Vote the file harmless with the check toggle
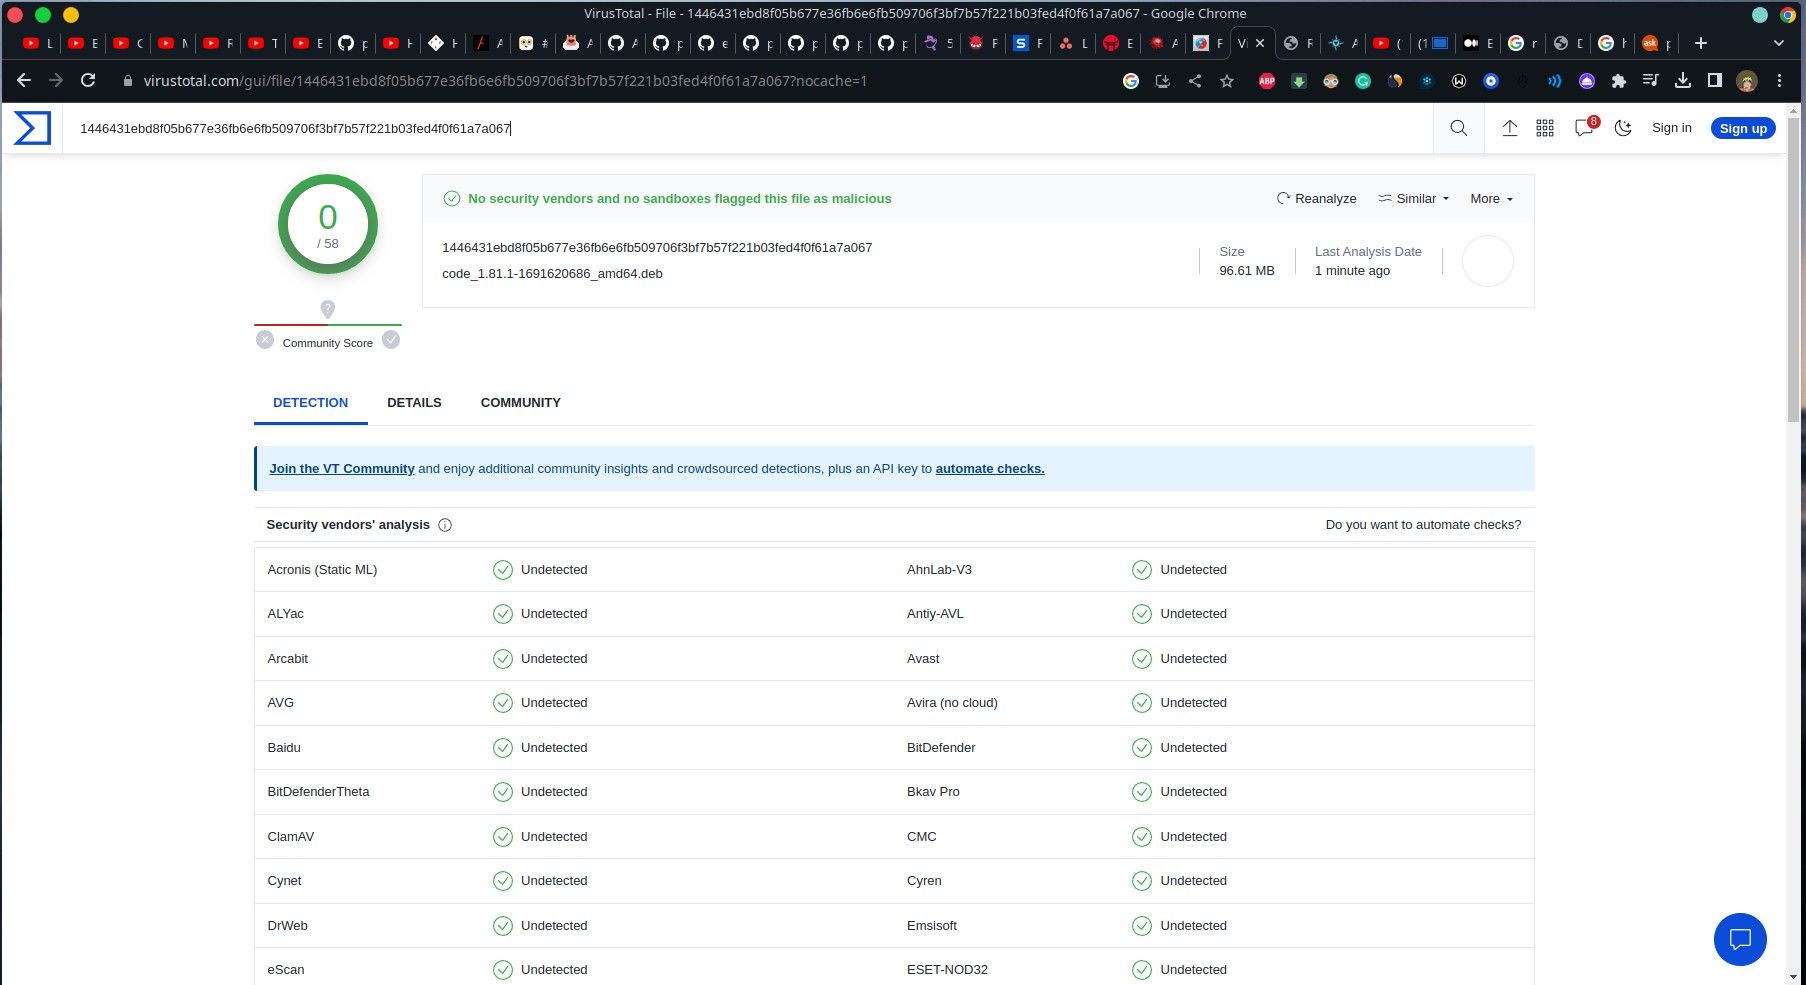Viewport: 1806px width, 985px height. pos(391,339)
